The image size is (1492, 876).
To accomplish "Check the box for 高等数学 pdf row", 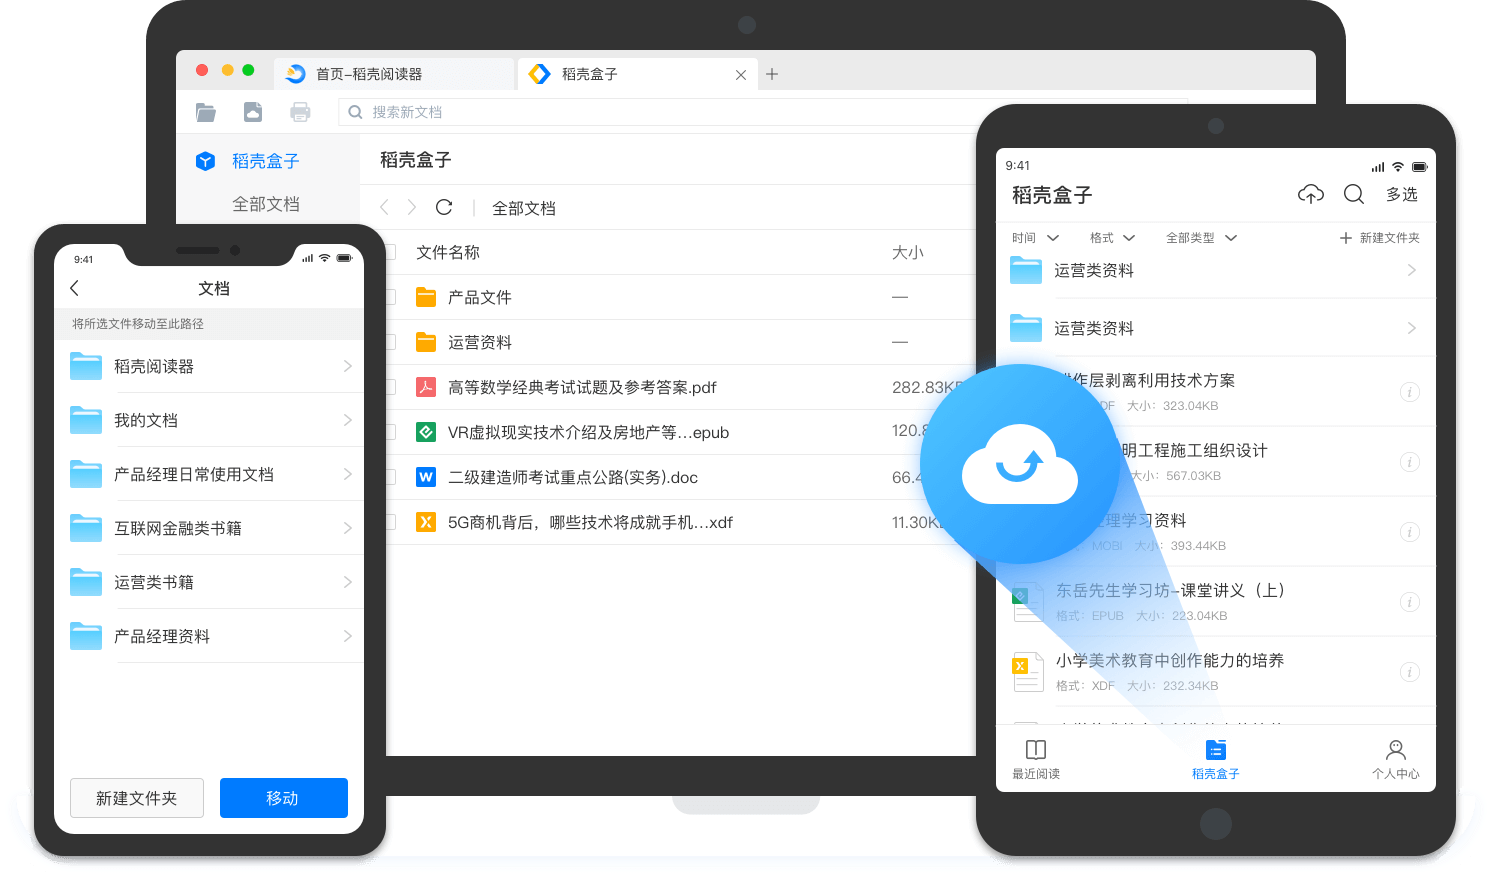I will pos(391,387).
